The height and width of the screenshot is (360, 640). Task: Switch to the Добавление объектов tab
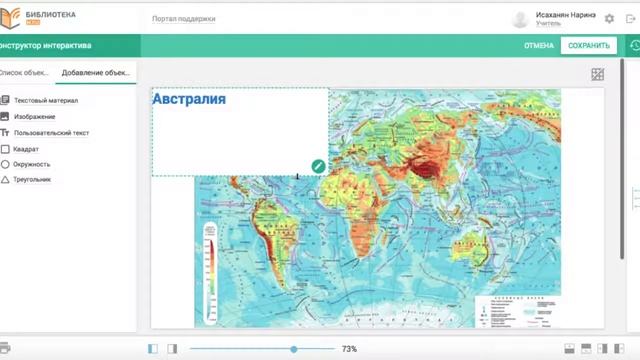96,73
